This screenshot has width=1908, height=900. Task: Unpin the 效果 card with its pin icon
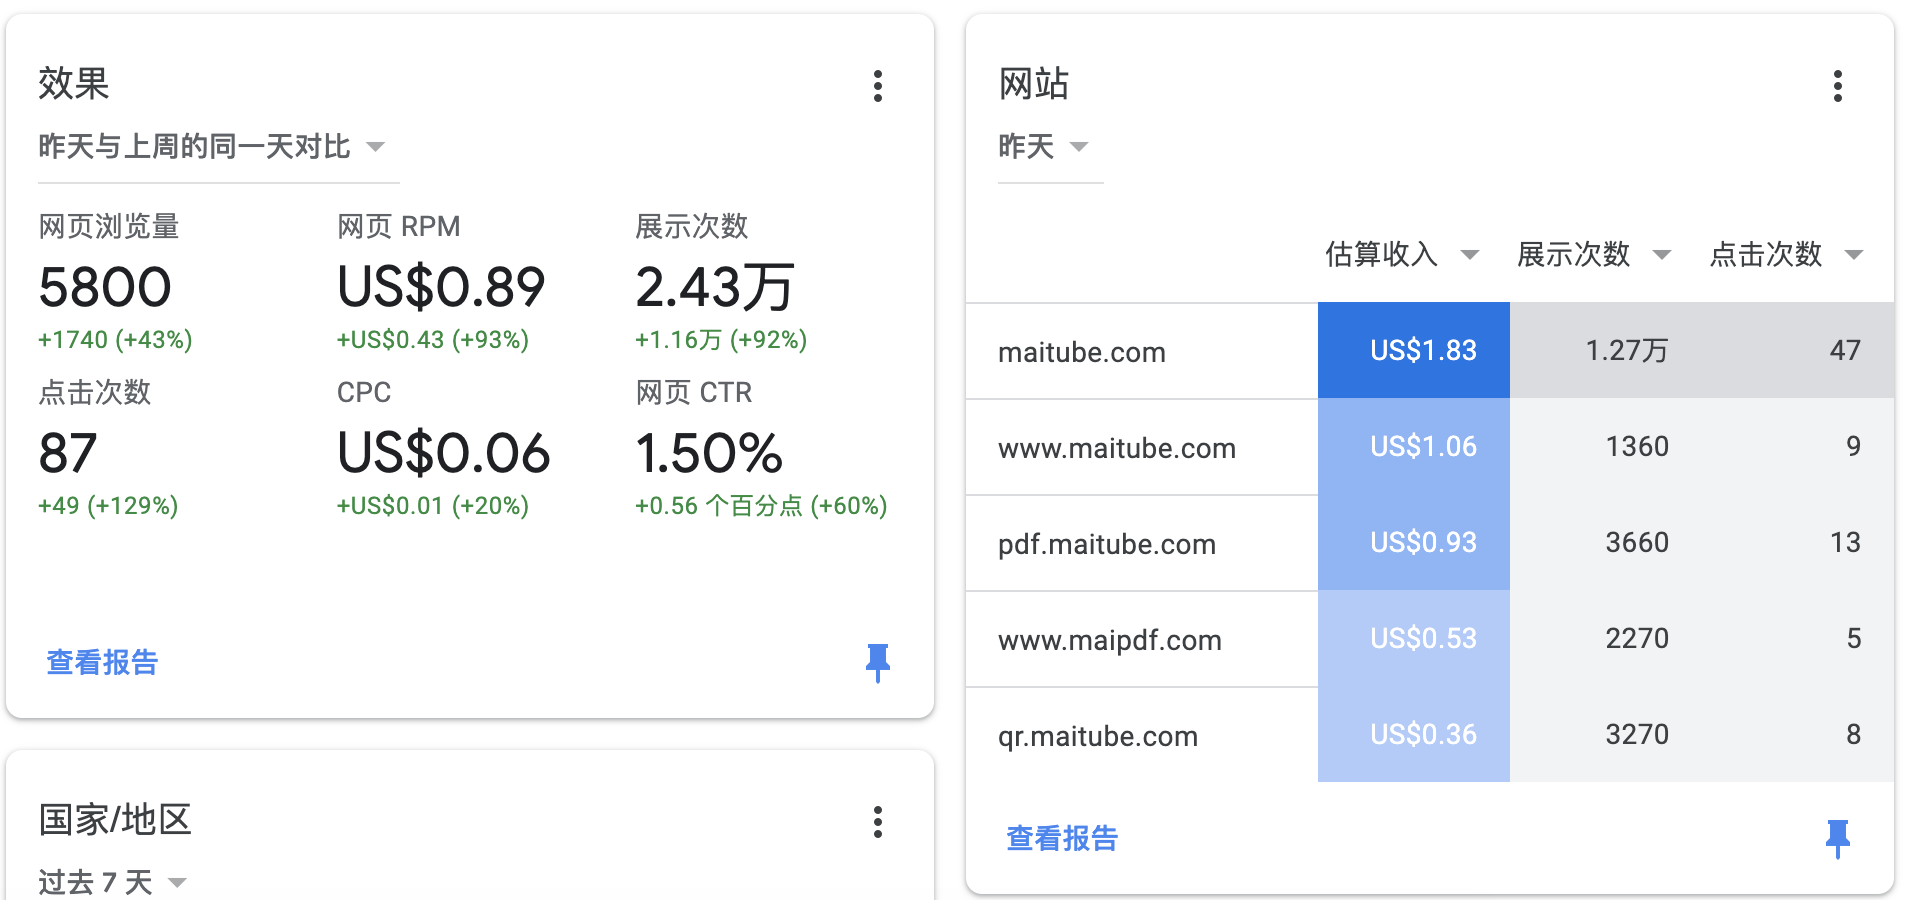coord(878,662)
